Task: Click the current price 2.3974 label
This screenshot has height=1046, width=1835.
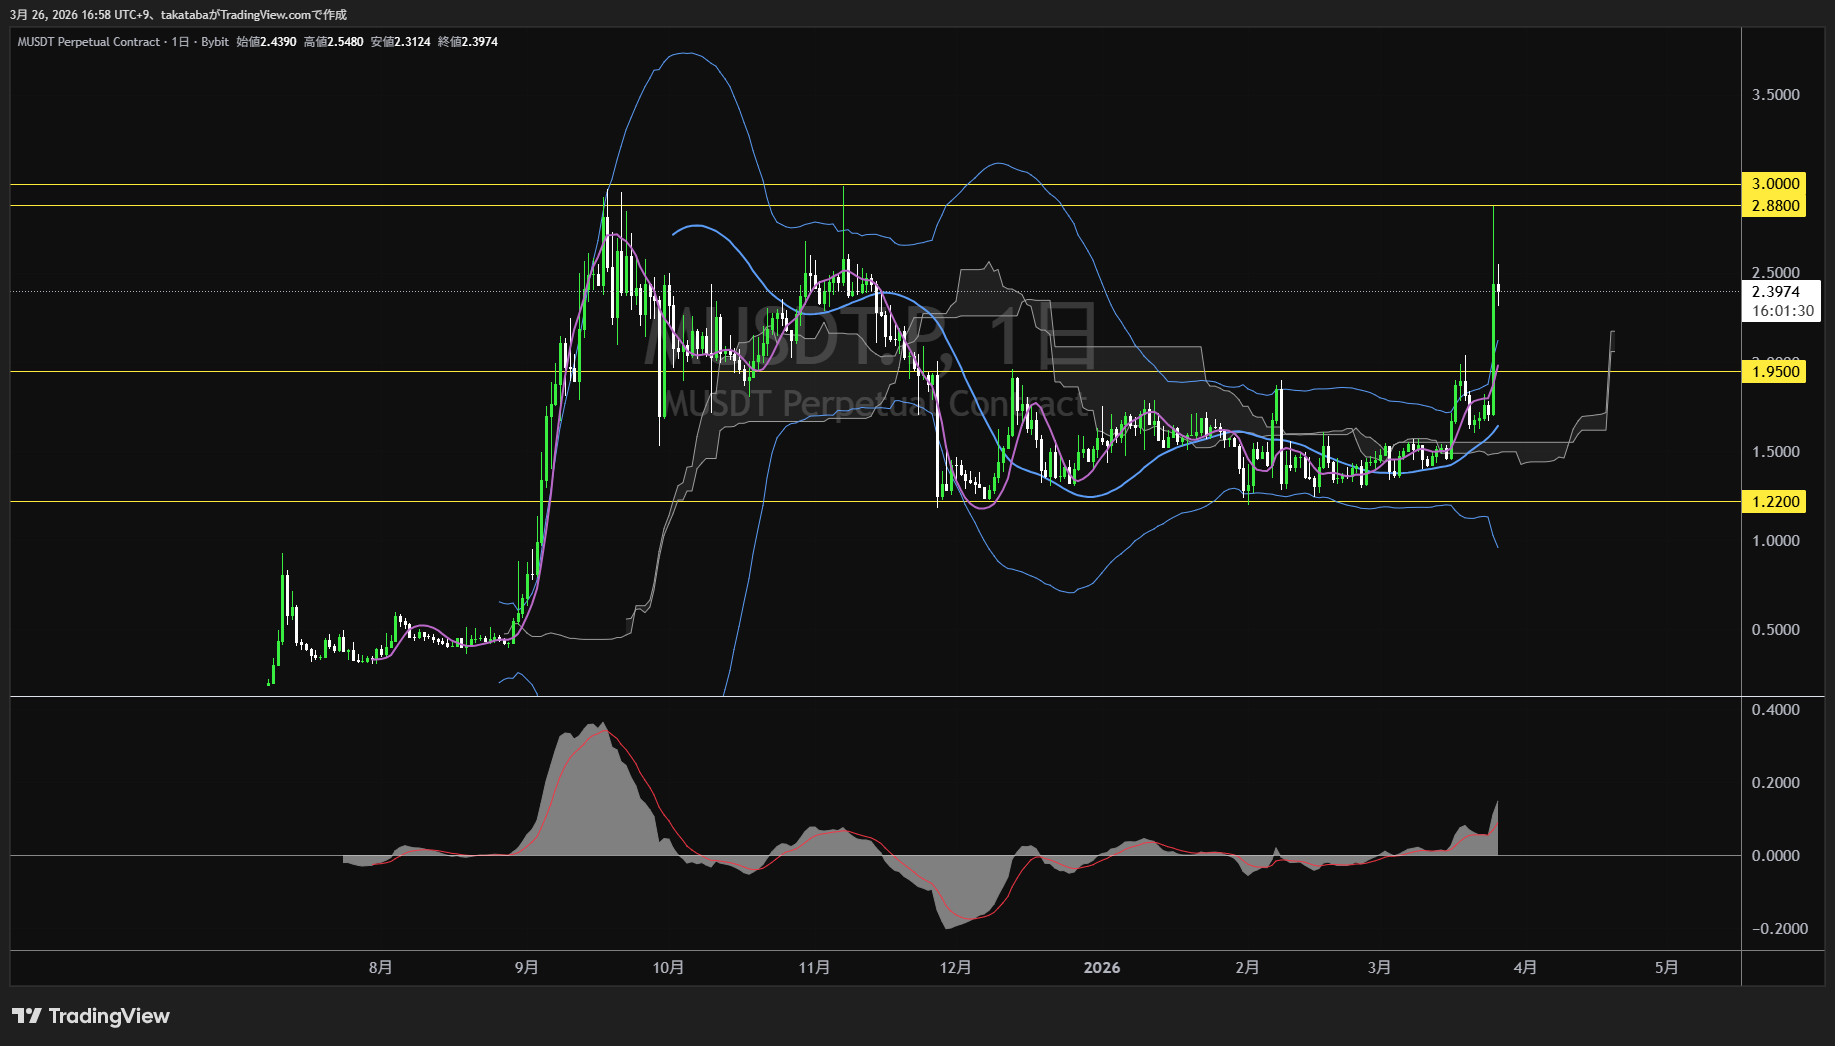Action: pos(1775,292)
